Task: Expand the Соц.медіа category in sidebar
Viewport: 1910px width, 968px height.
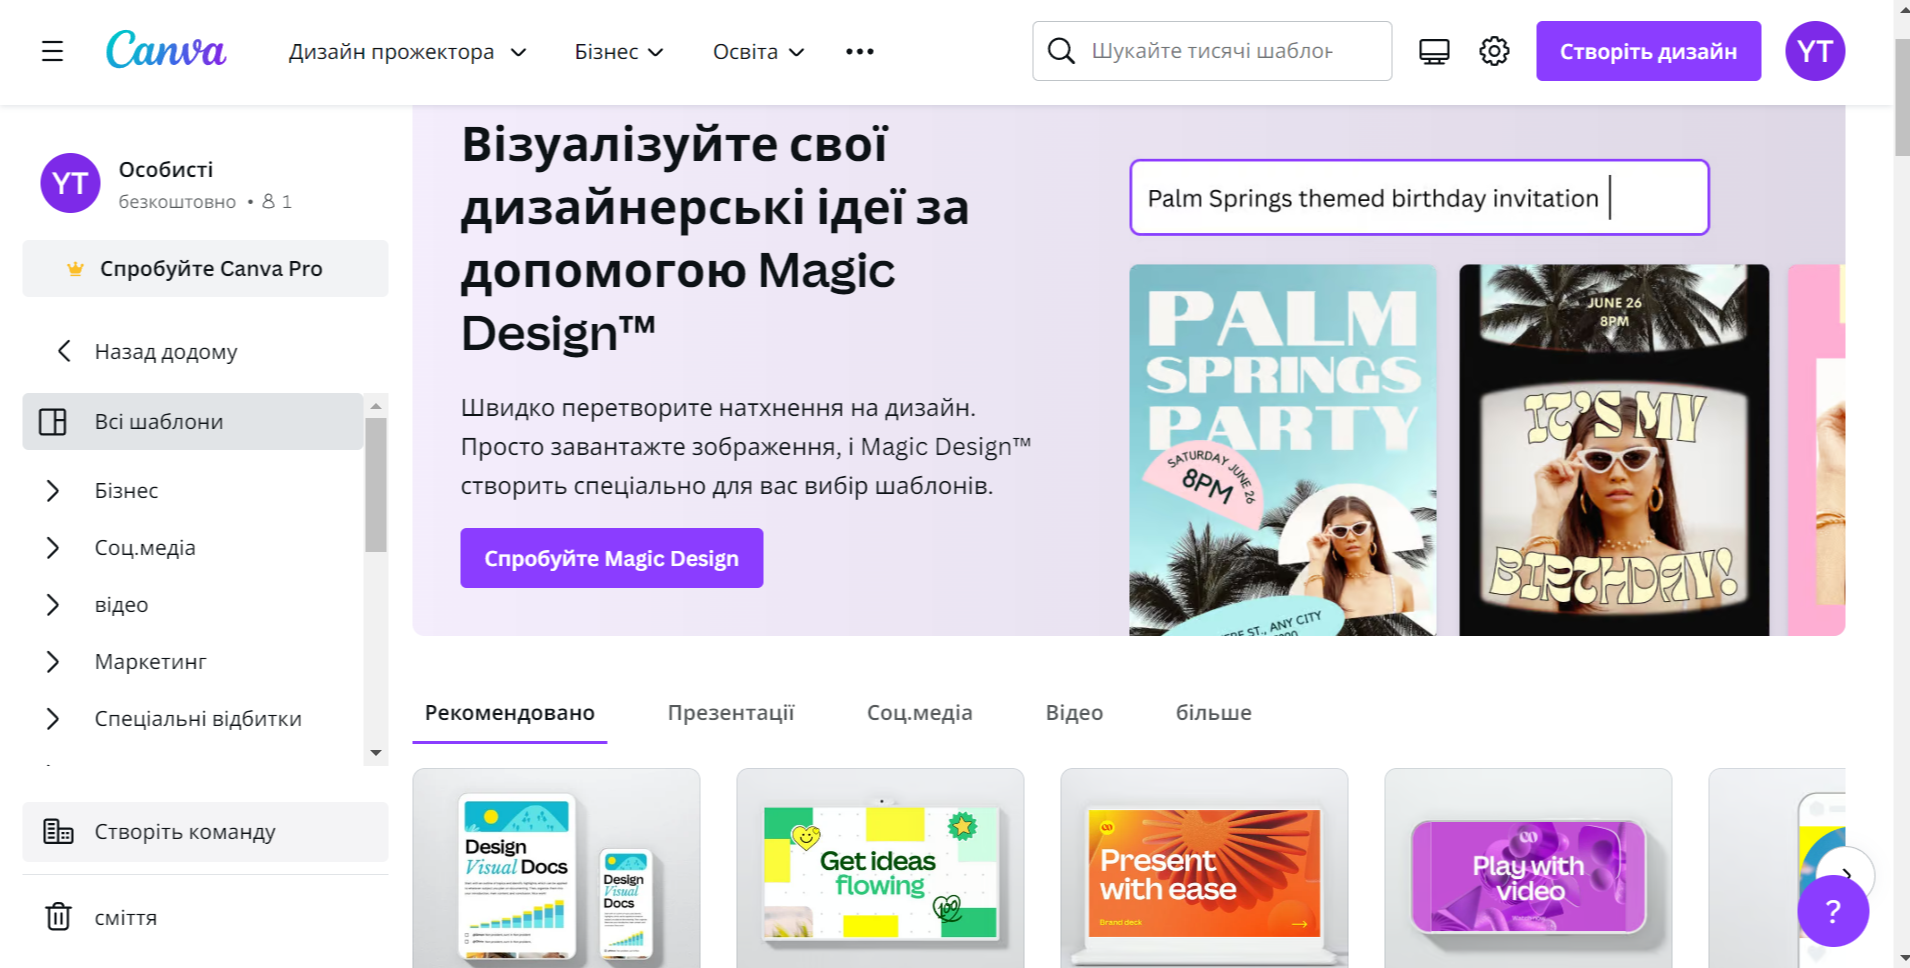Action: (x=53, y=547)
